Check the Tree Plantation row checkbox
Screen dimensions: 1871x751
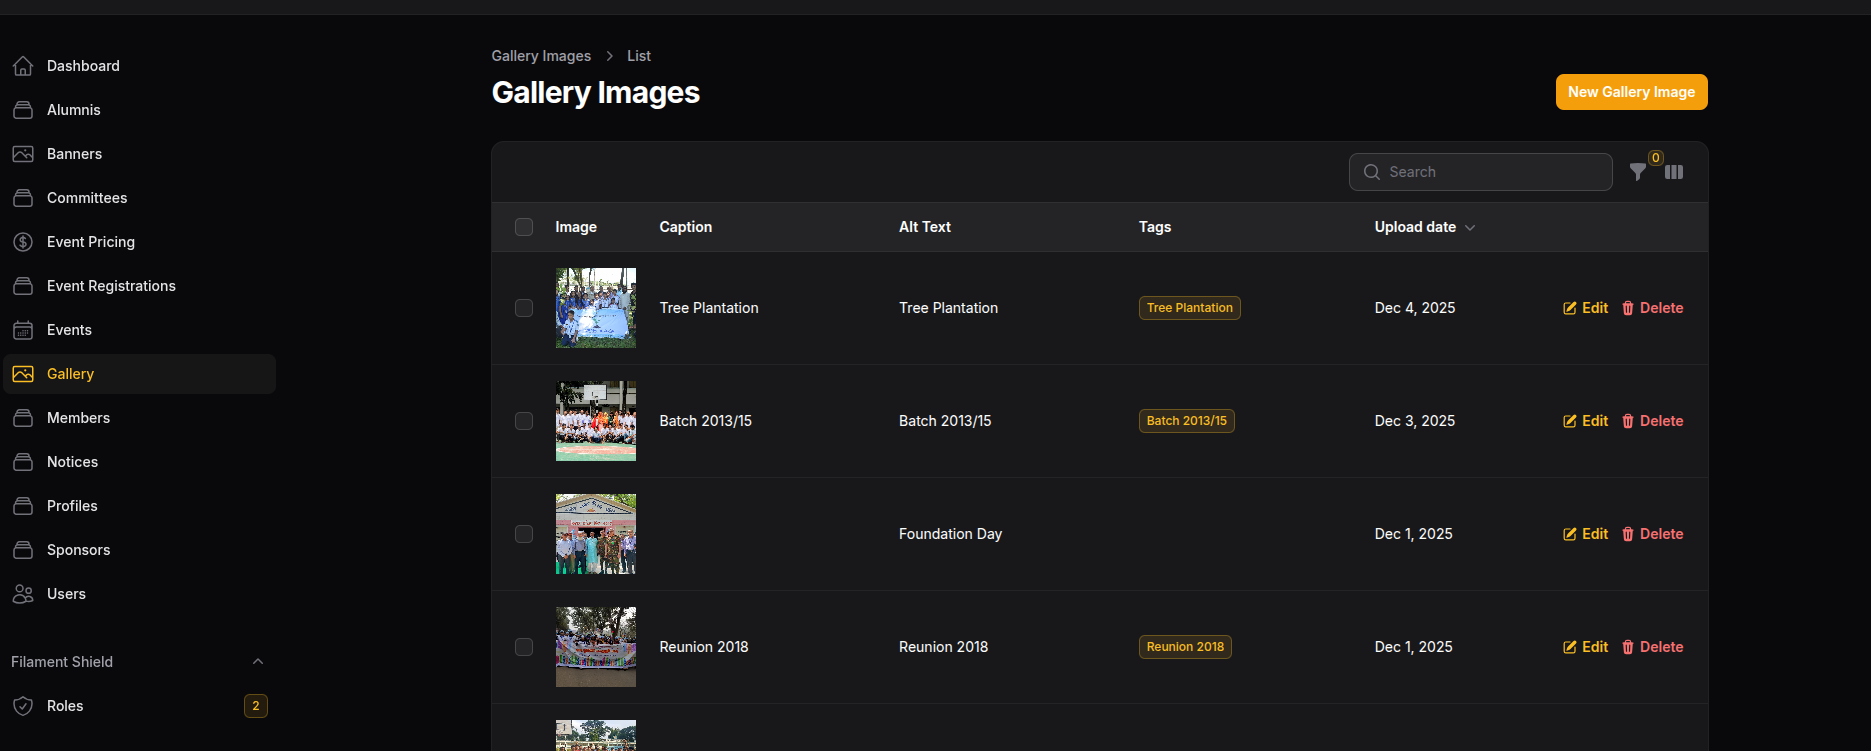point(524,308)
